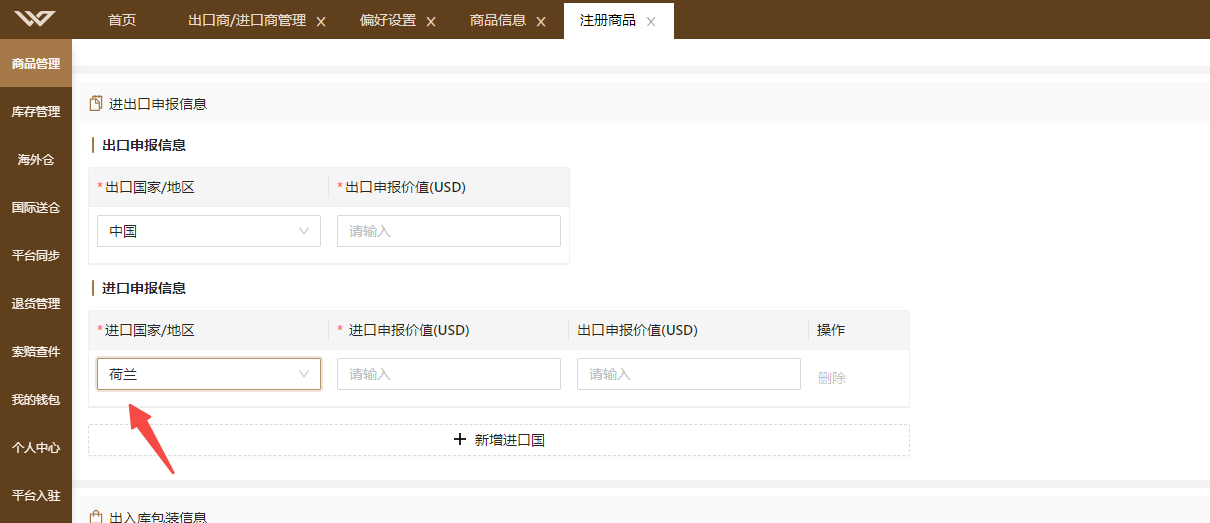Open 我的钱包 in the sidebar

coord(36,399)
